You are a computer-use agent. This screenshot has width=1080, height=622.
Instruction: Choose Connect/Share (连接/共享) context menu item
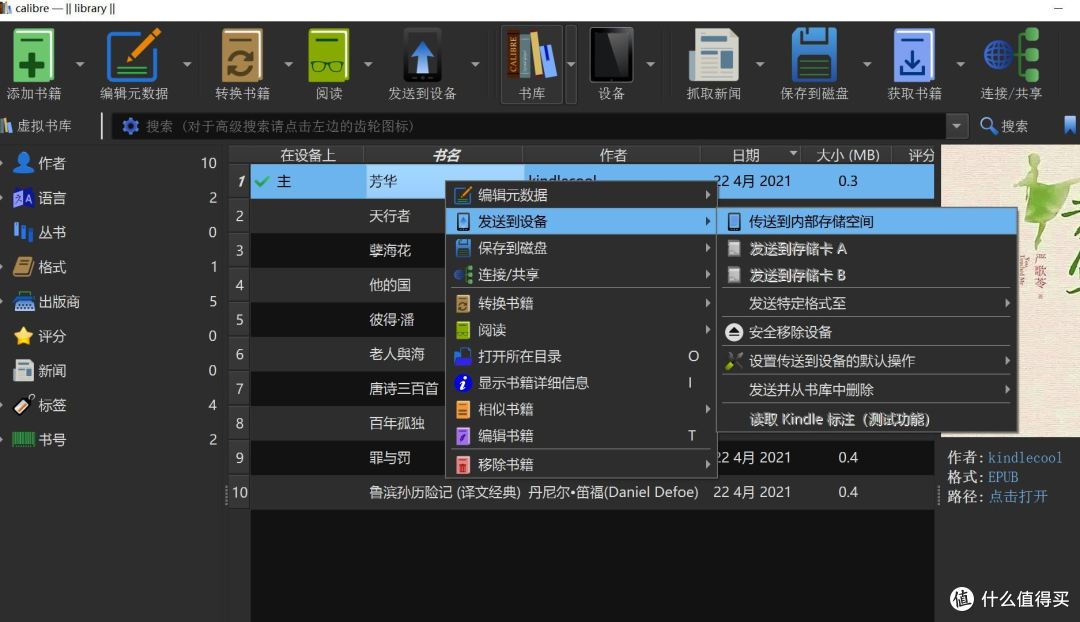[x=582, y=275]
